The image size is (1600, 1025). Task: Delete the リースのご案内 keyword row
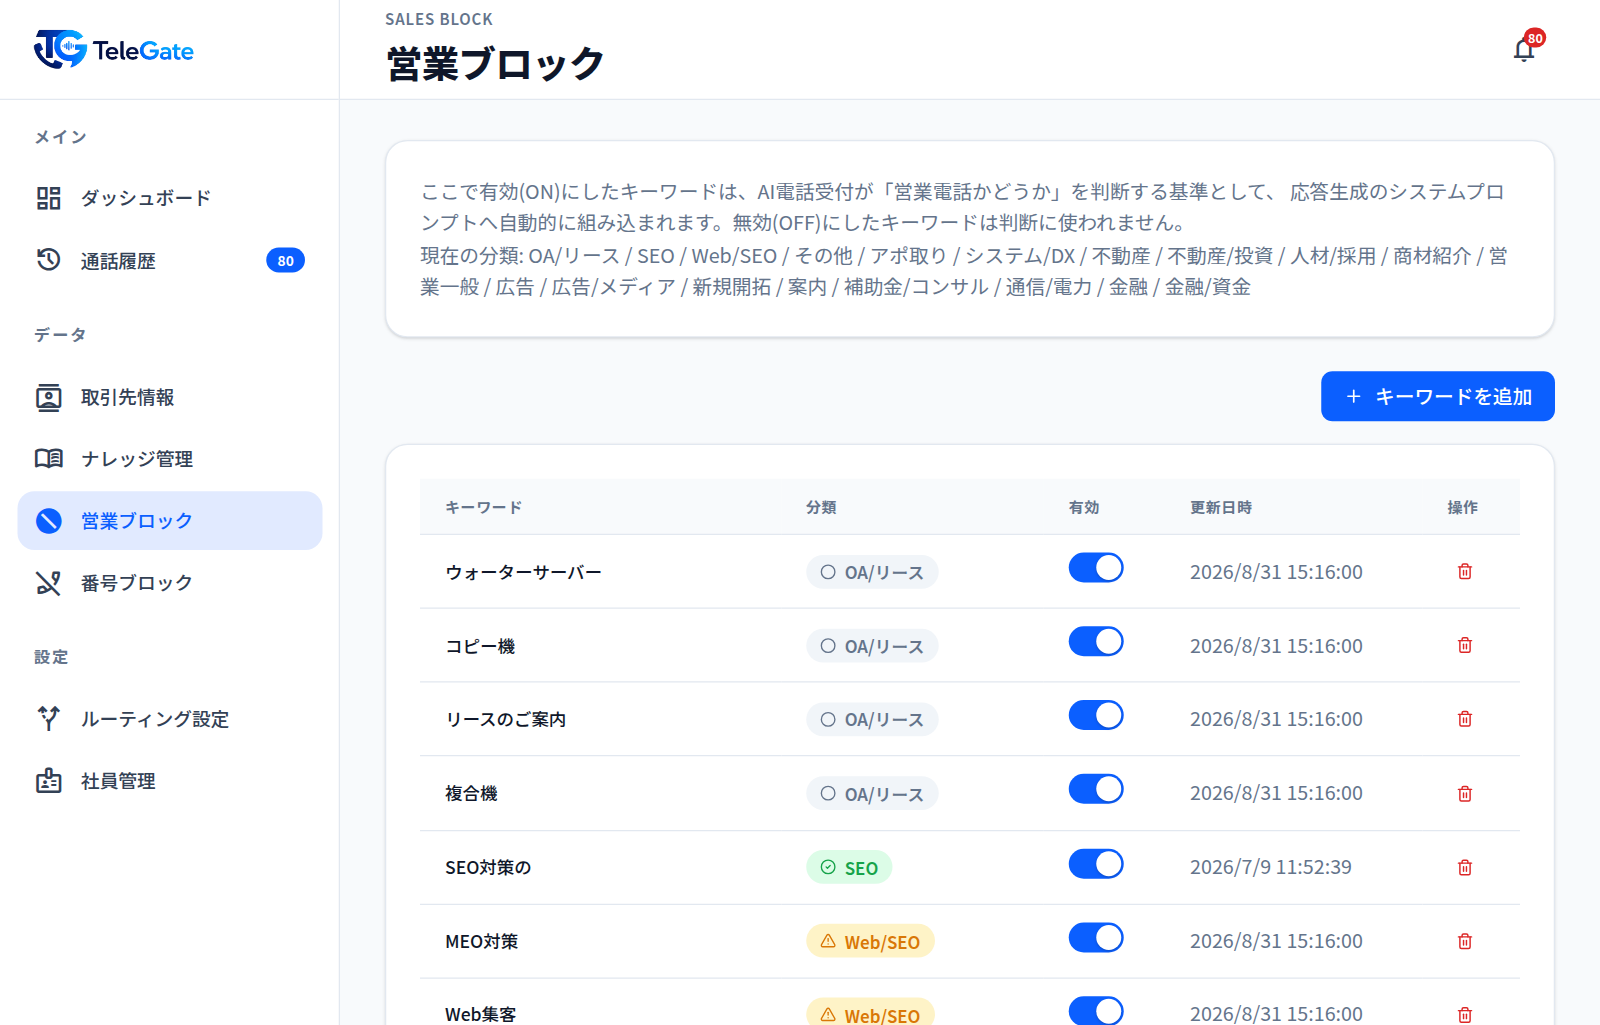pos(1465,719)
